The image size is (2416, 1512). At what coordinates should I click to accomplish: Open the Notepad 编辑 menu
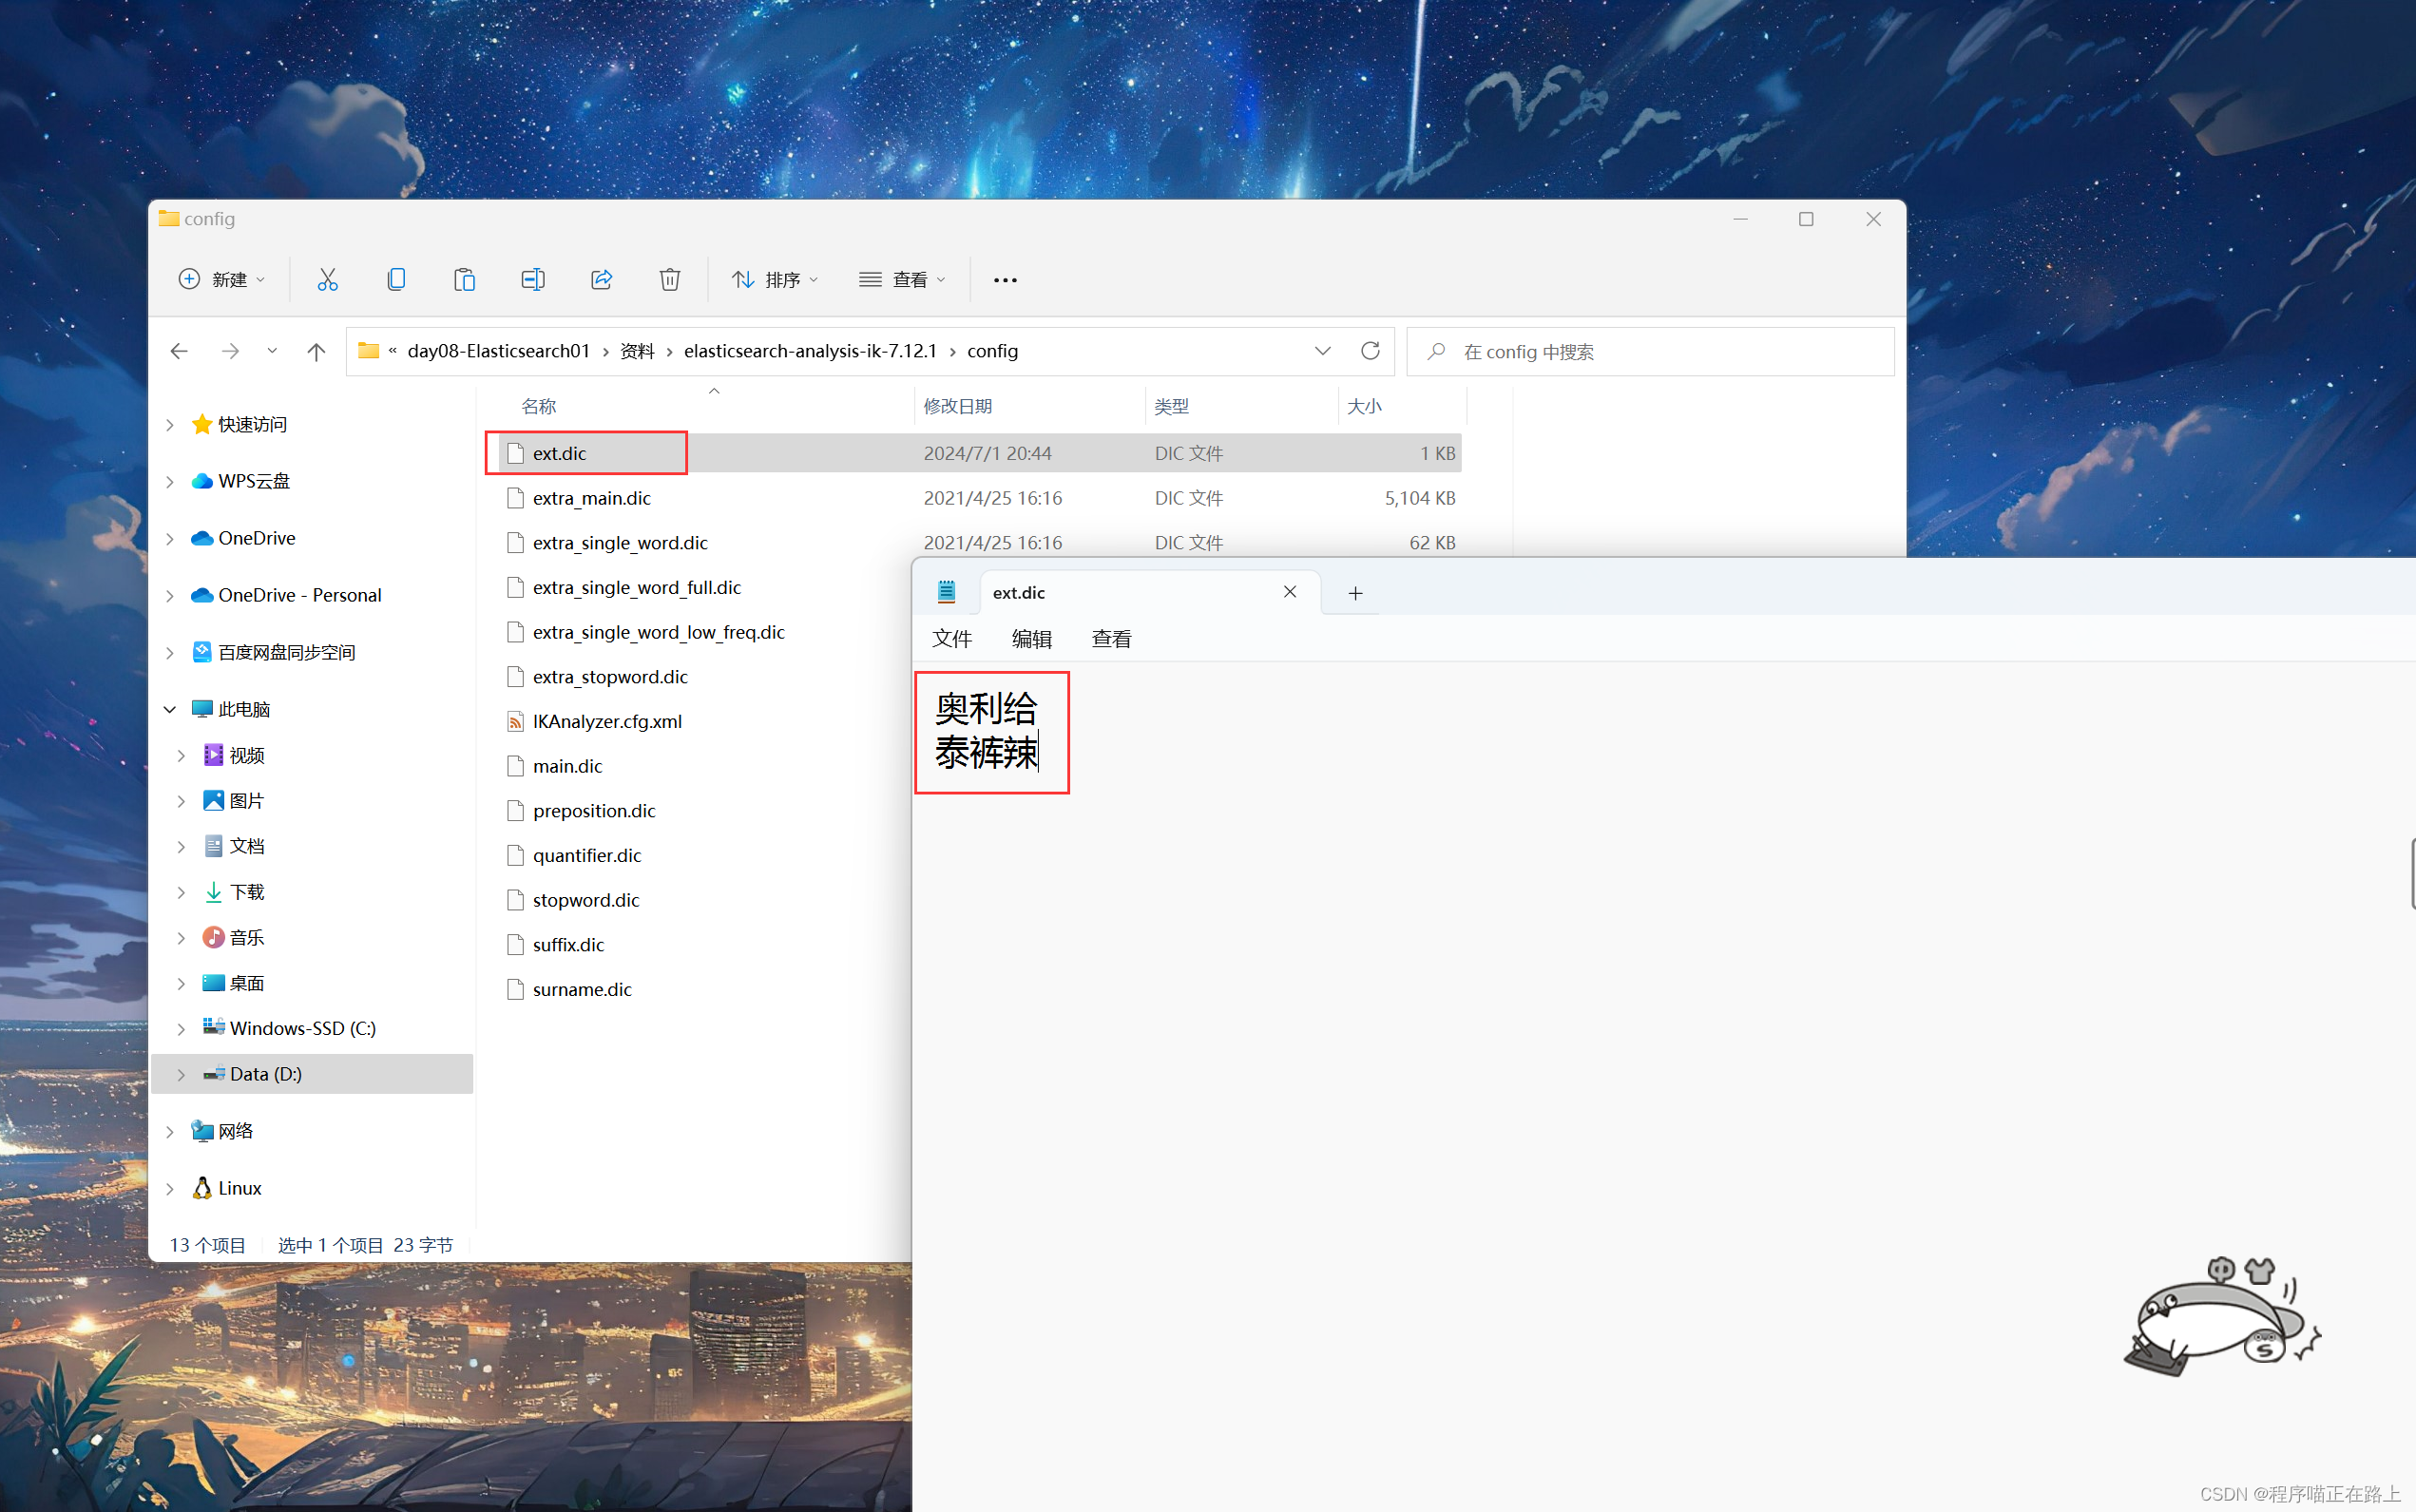point(1031,639)
